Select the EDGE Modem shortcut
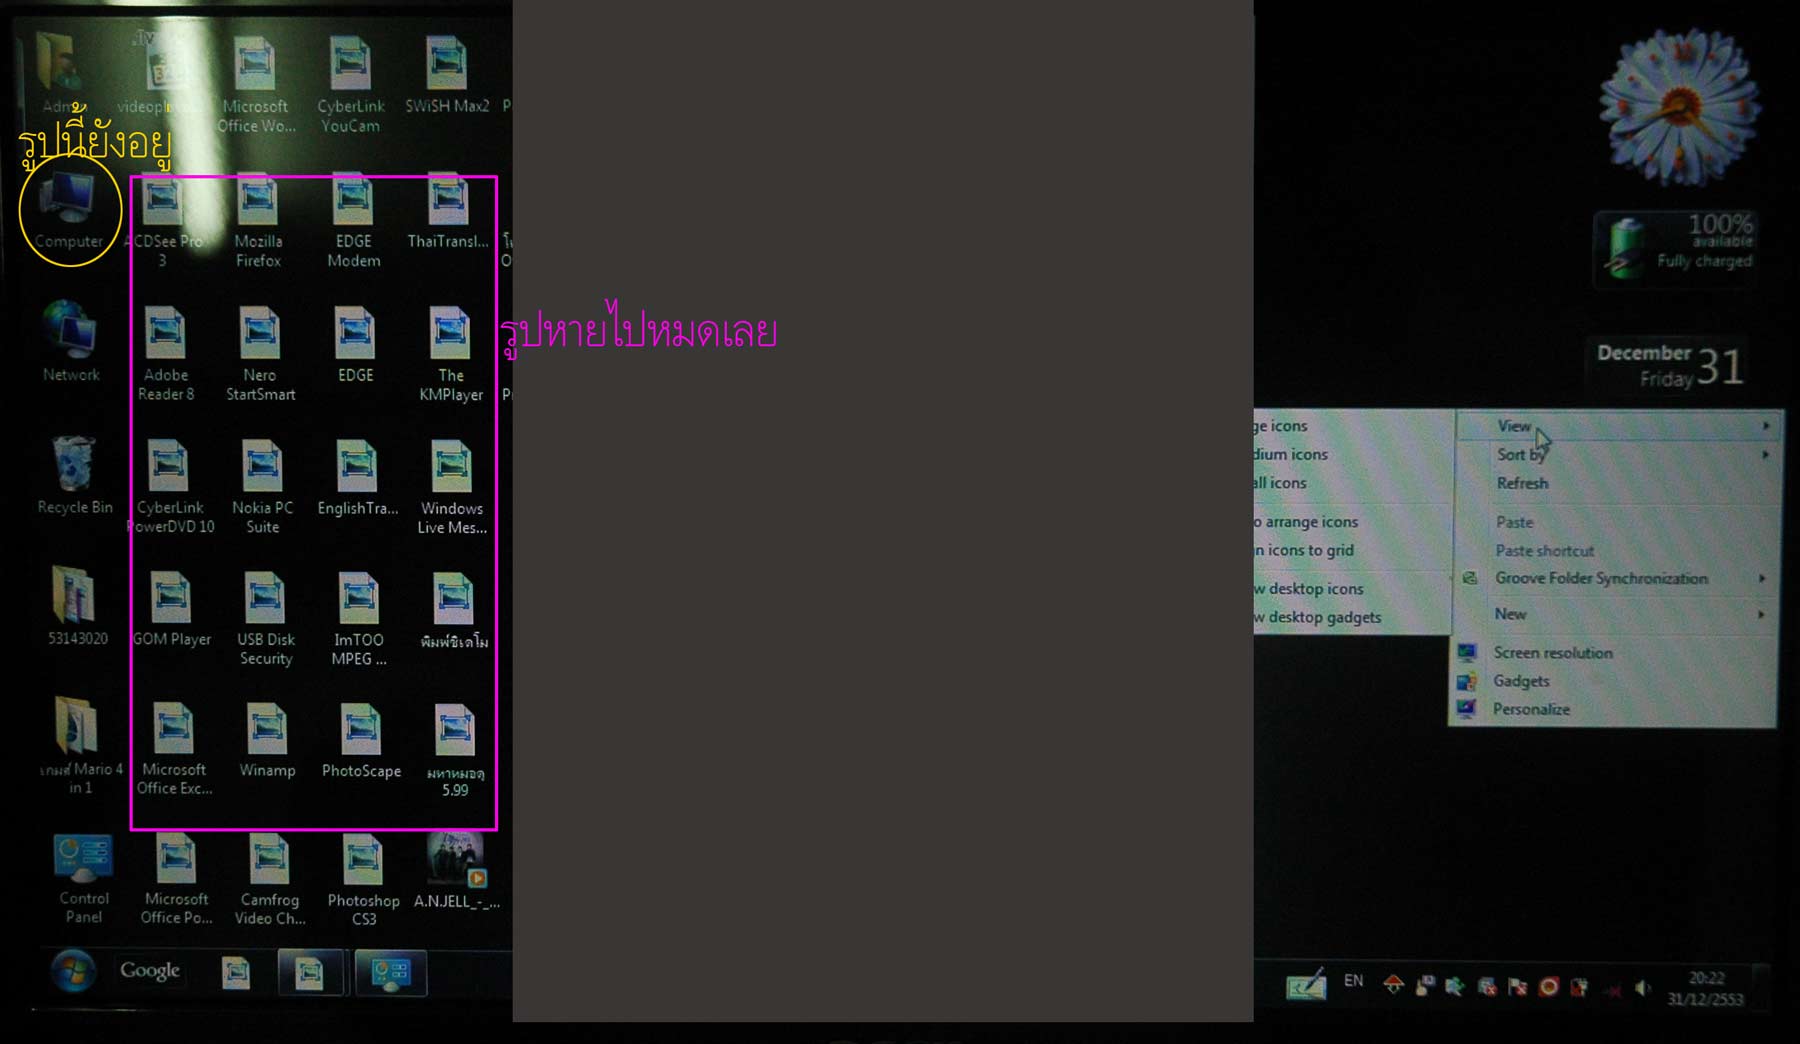The width and height of the screenshot is (1800, 1044). point(354,222)
